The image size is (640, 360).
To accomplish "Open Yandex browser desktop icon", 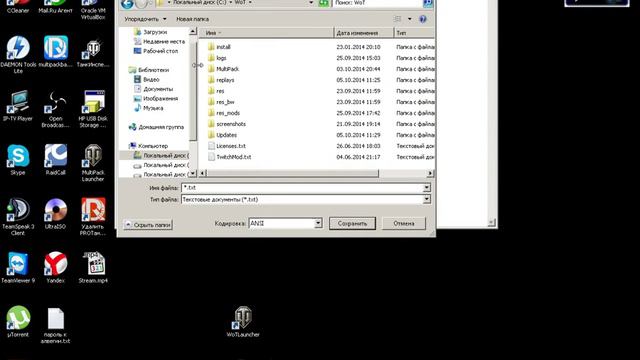I will point(56,267).
